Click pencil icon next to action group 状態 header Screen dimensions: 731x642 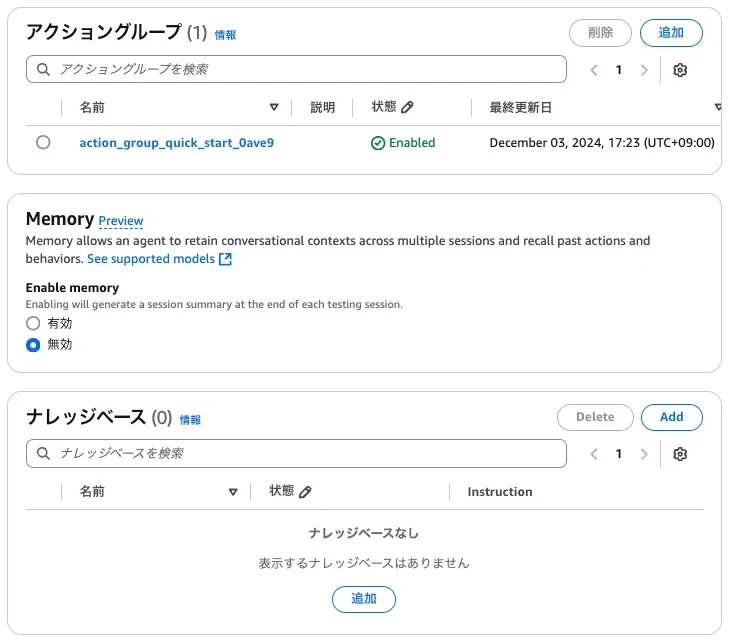[x=407, y=107]
